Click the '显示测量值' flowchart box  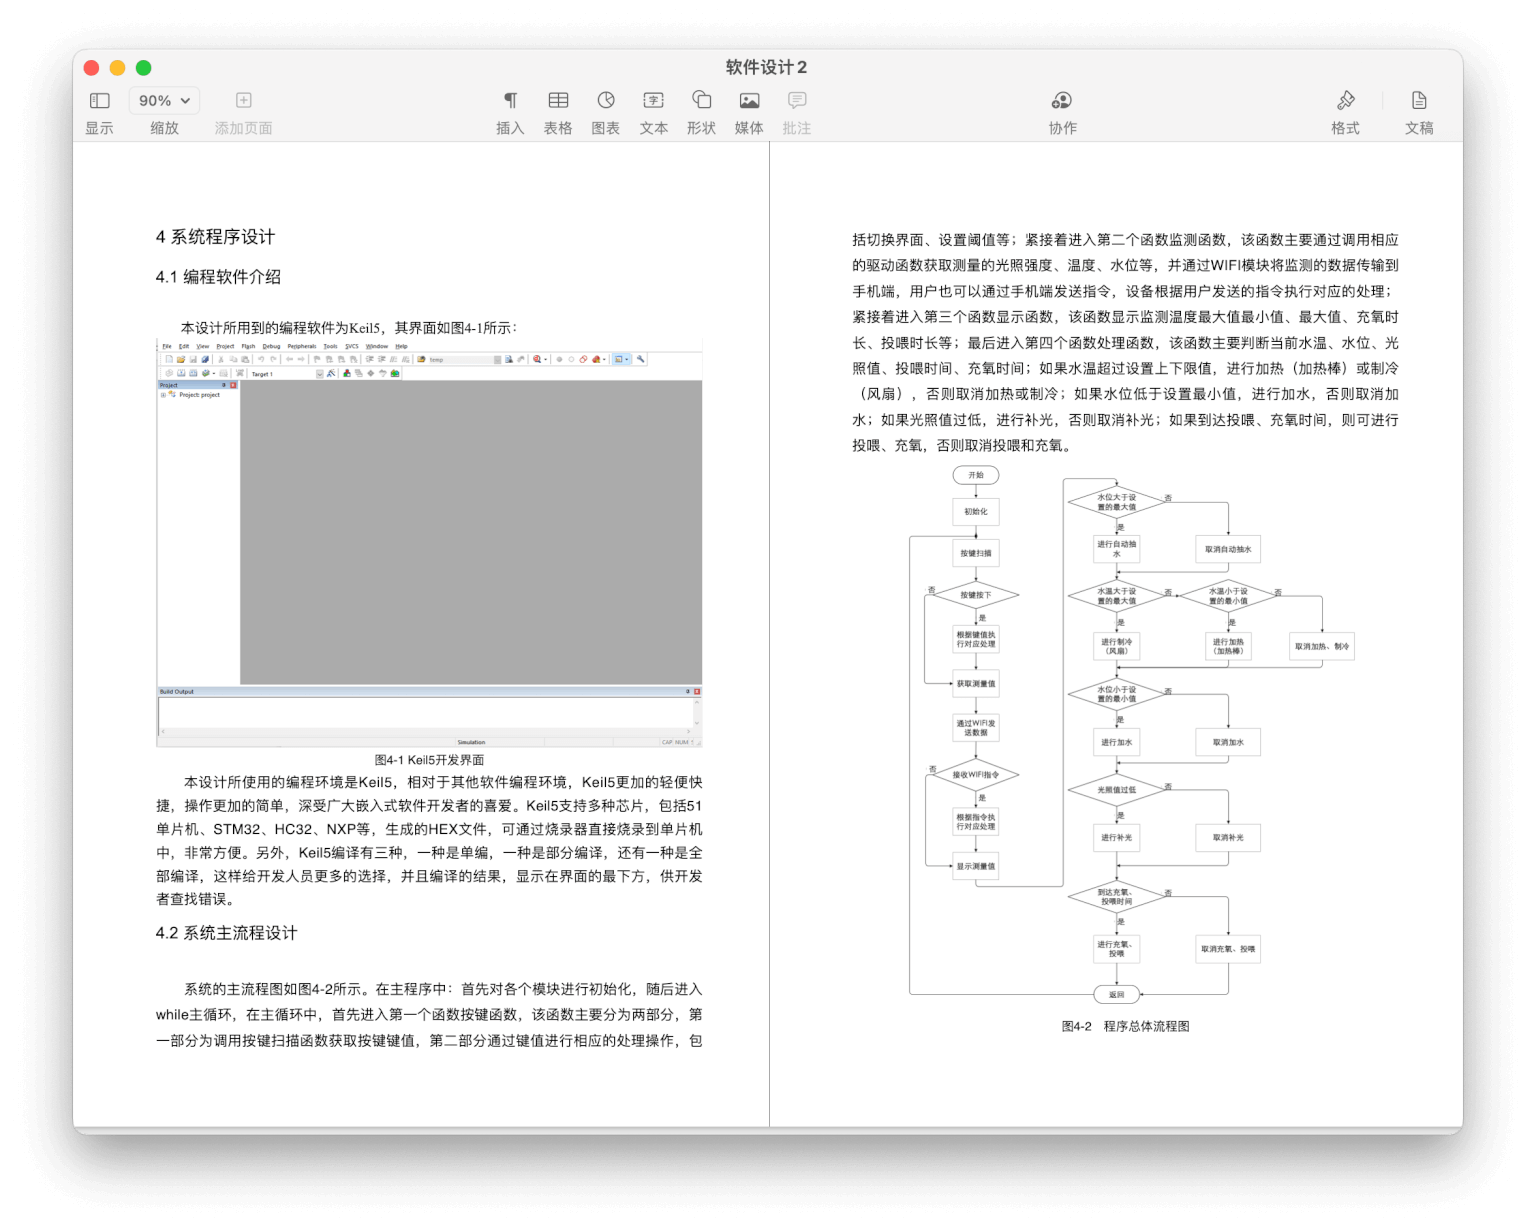pyautogui.click(x=976, y=866)
